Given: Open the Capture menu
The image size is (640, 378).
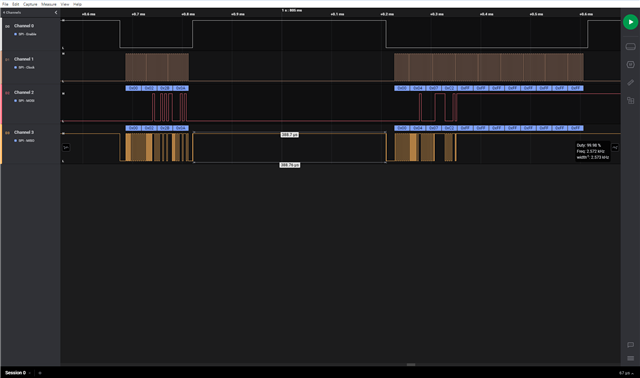Looking at the screenshot, I should pos(30,4).
